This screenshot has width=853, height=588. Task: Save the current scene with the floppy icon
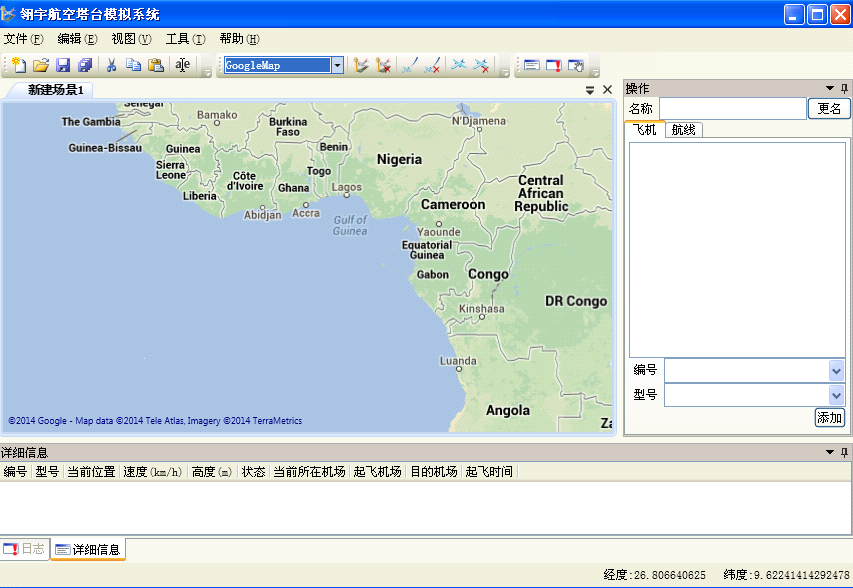pyautogui.click(x=63, y=65)
